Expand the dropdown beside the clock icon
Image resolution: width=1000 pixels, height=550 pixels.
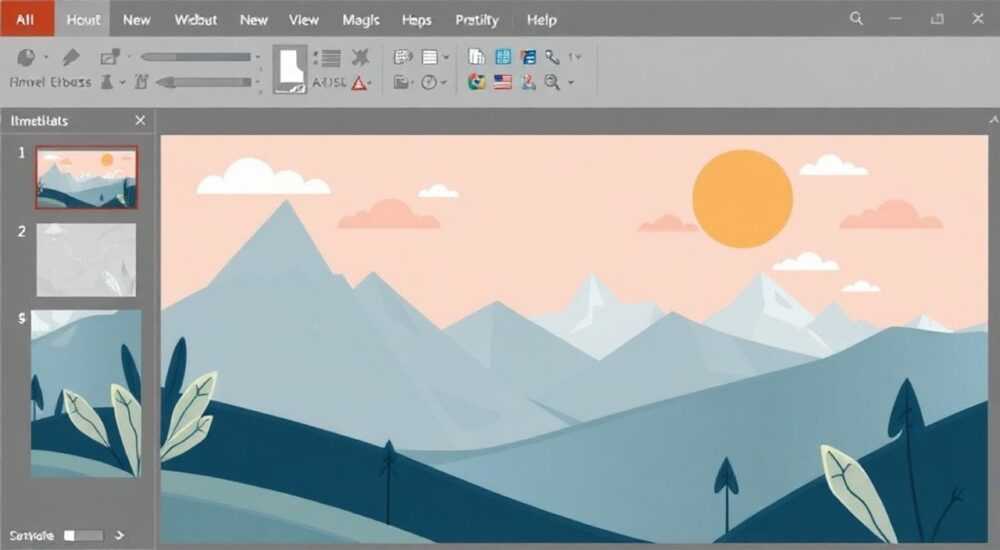click(x=443, y=82)
